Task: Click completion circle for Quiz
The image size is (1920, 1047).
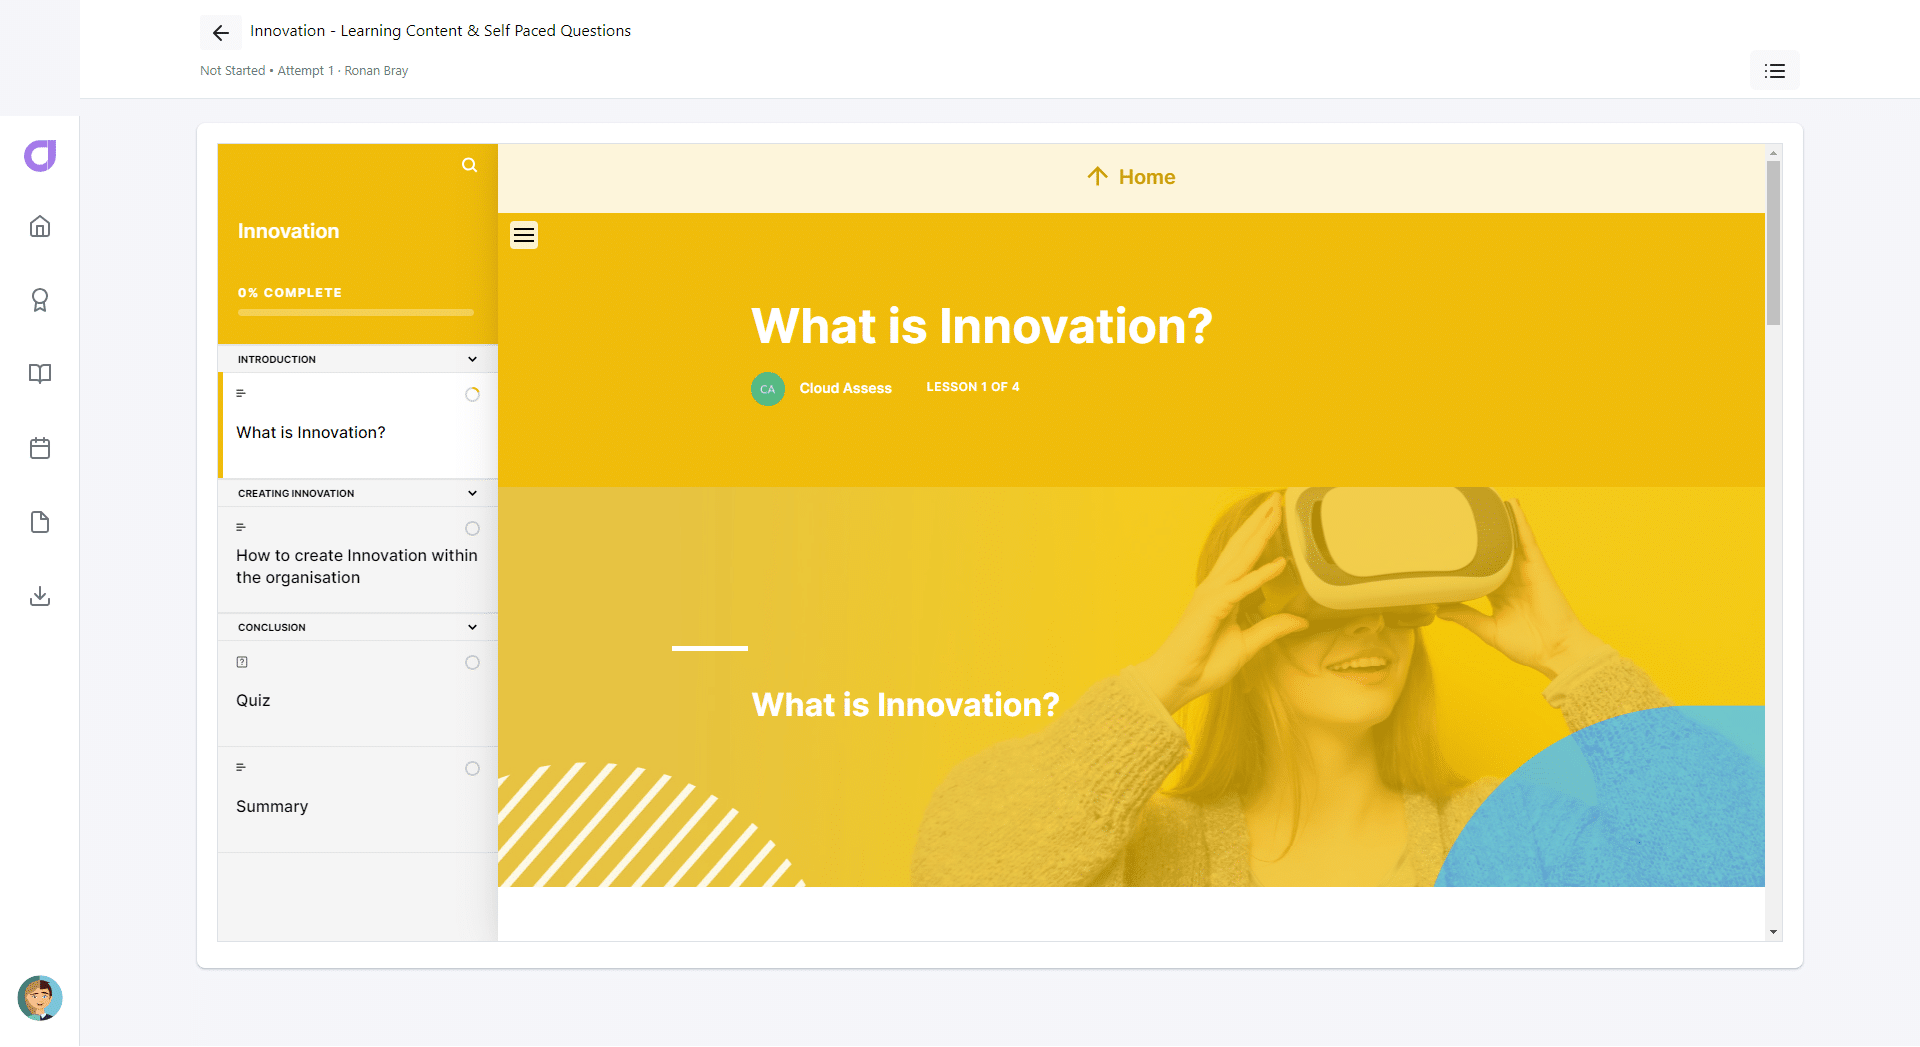Action: 473,663
